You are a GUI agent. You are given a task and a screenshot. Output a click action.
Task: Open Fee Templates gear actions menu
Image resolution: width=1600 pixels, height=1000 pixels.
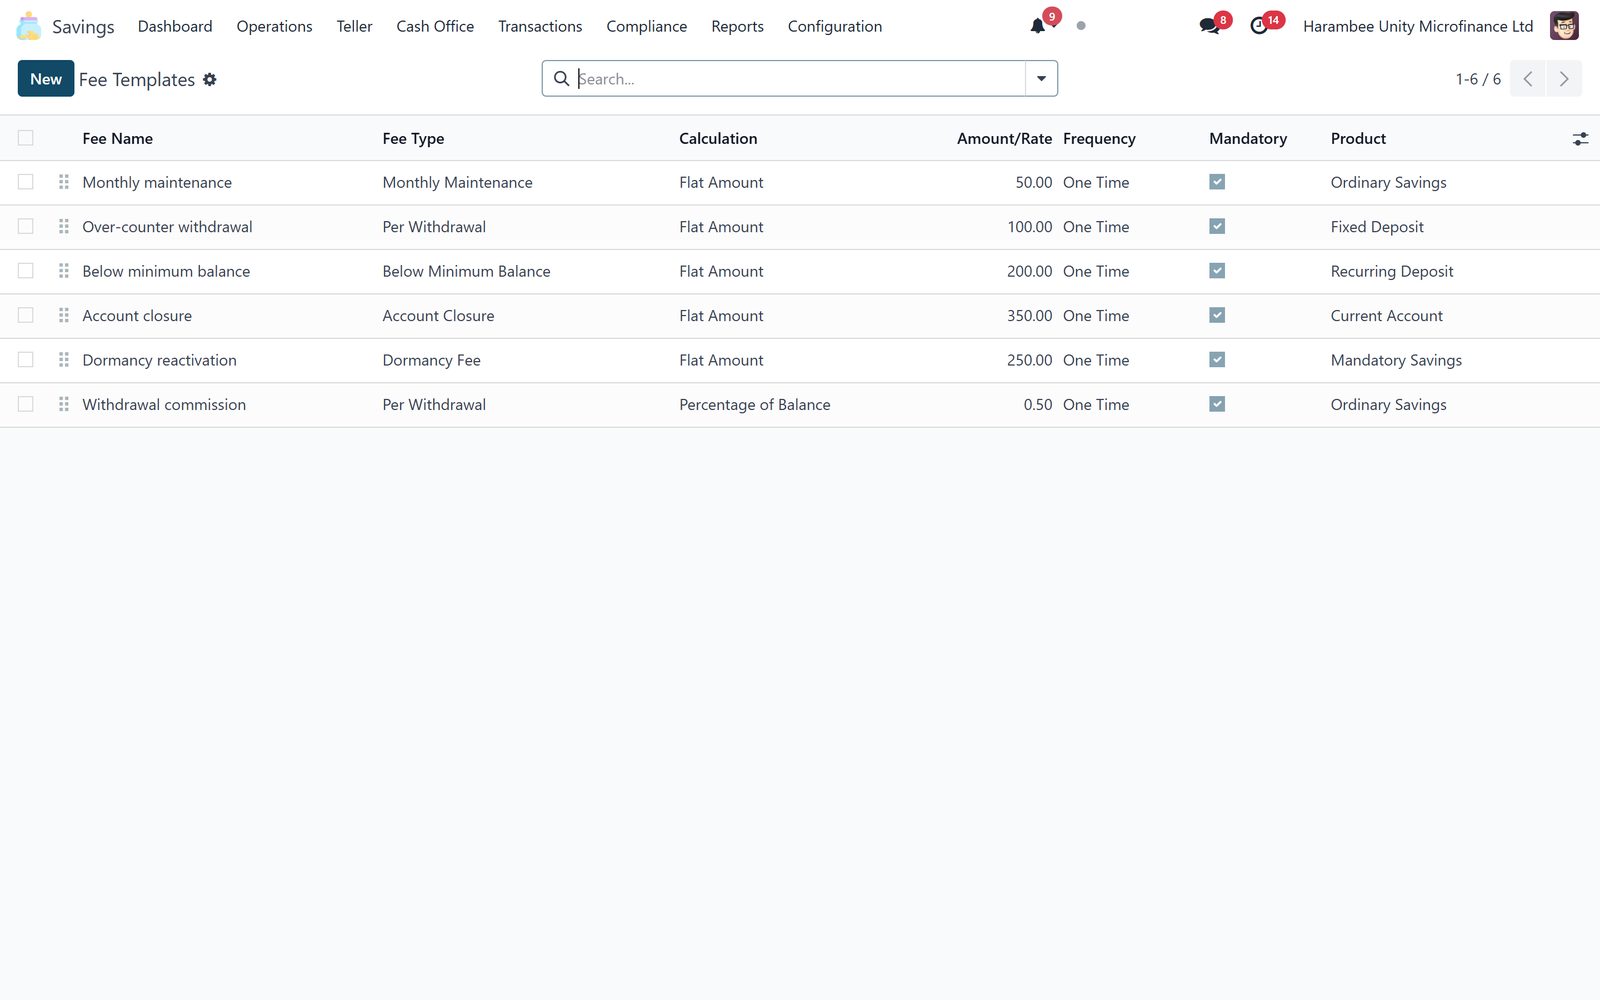[210, 79]
